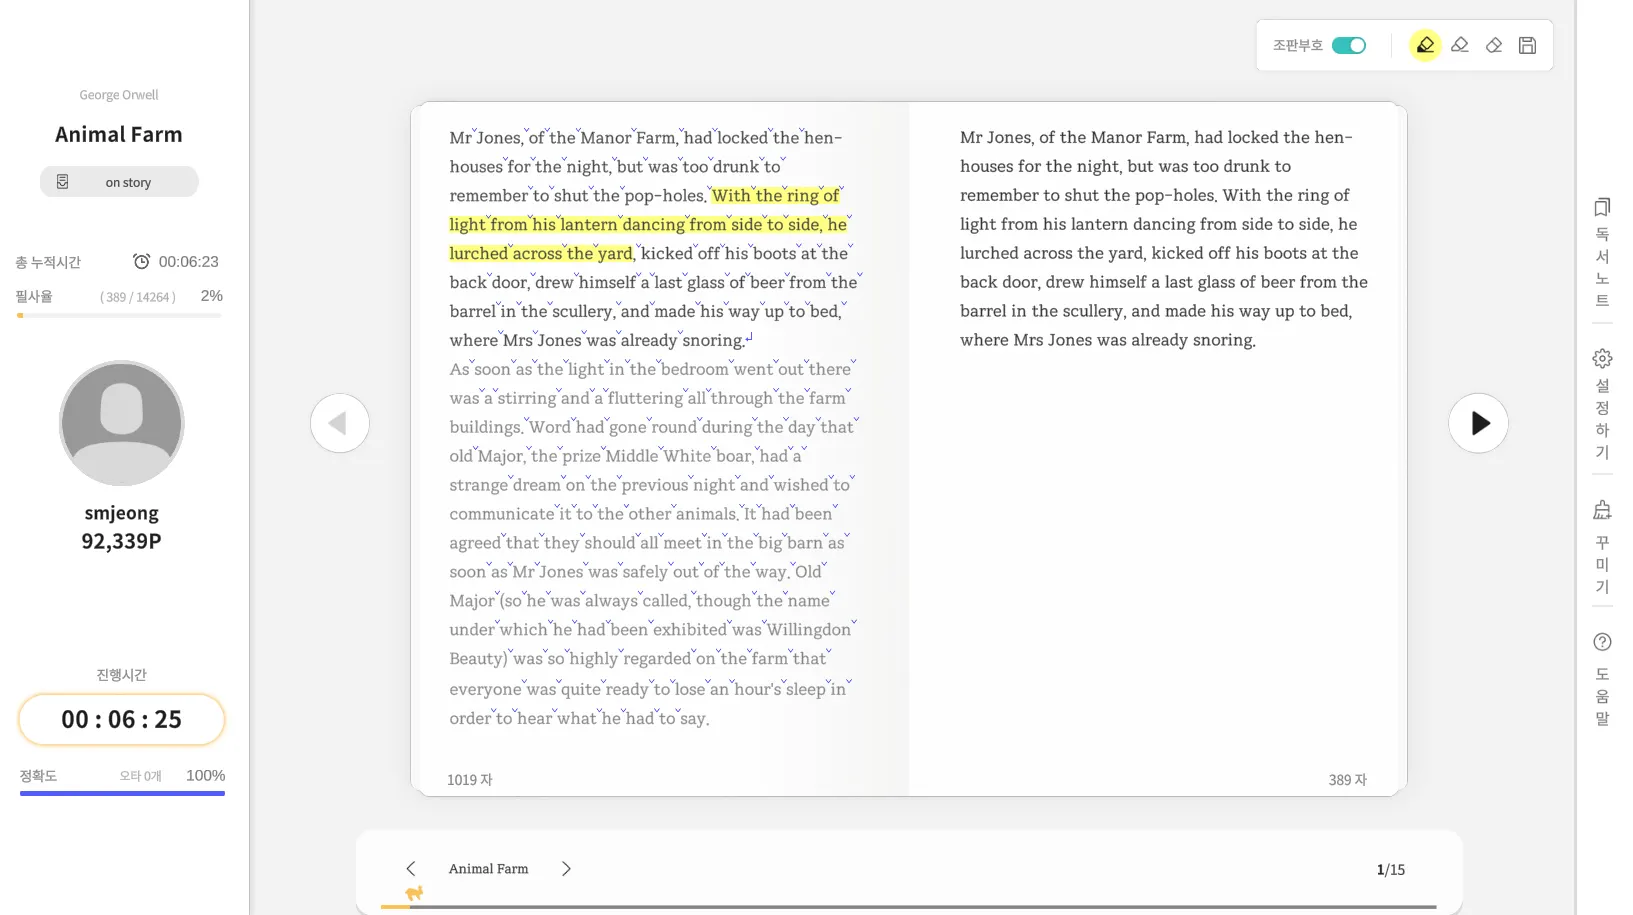This screenshot has height=915, width=1633.
Task: Click the Animal Farm chapter label in the bottom bar
Action: point(488,869)
